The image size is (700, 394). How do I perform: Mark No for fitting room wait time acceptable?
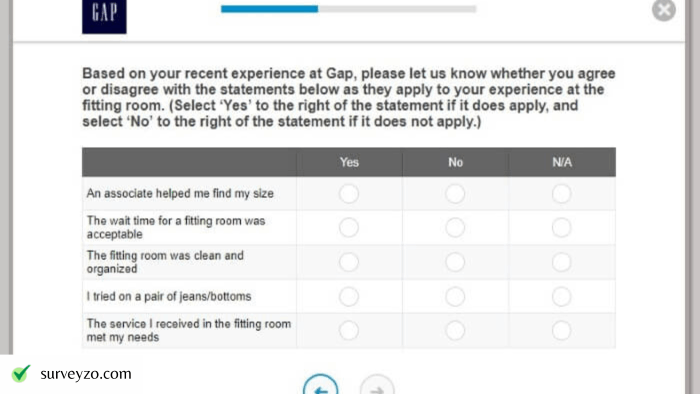point(455,228)
